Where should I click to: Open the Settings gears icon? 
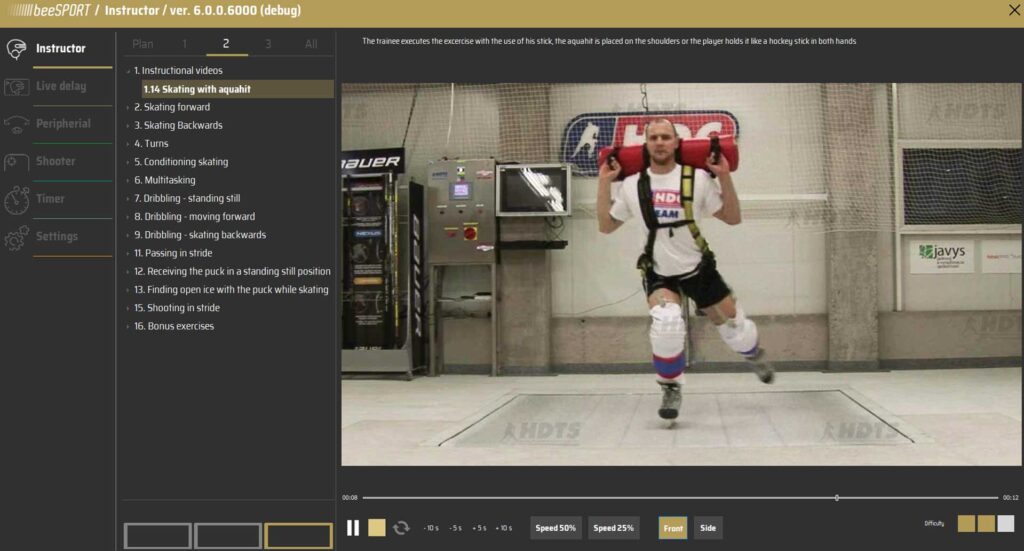pos(17,237)
